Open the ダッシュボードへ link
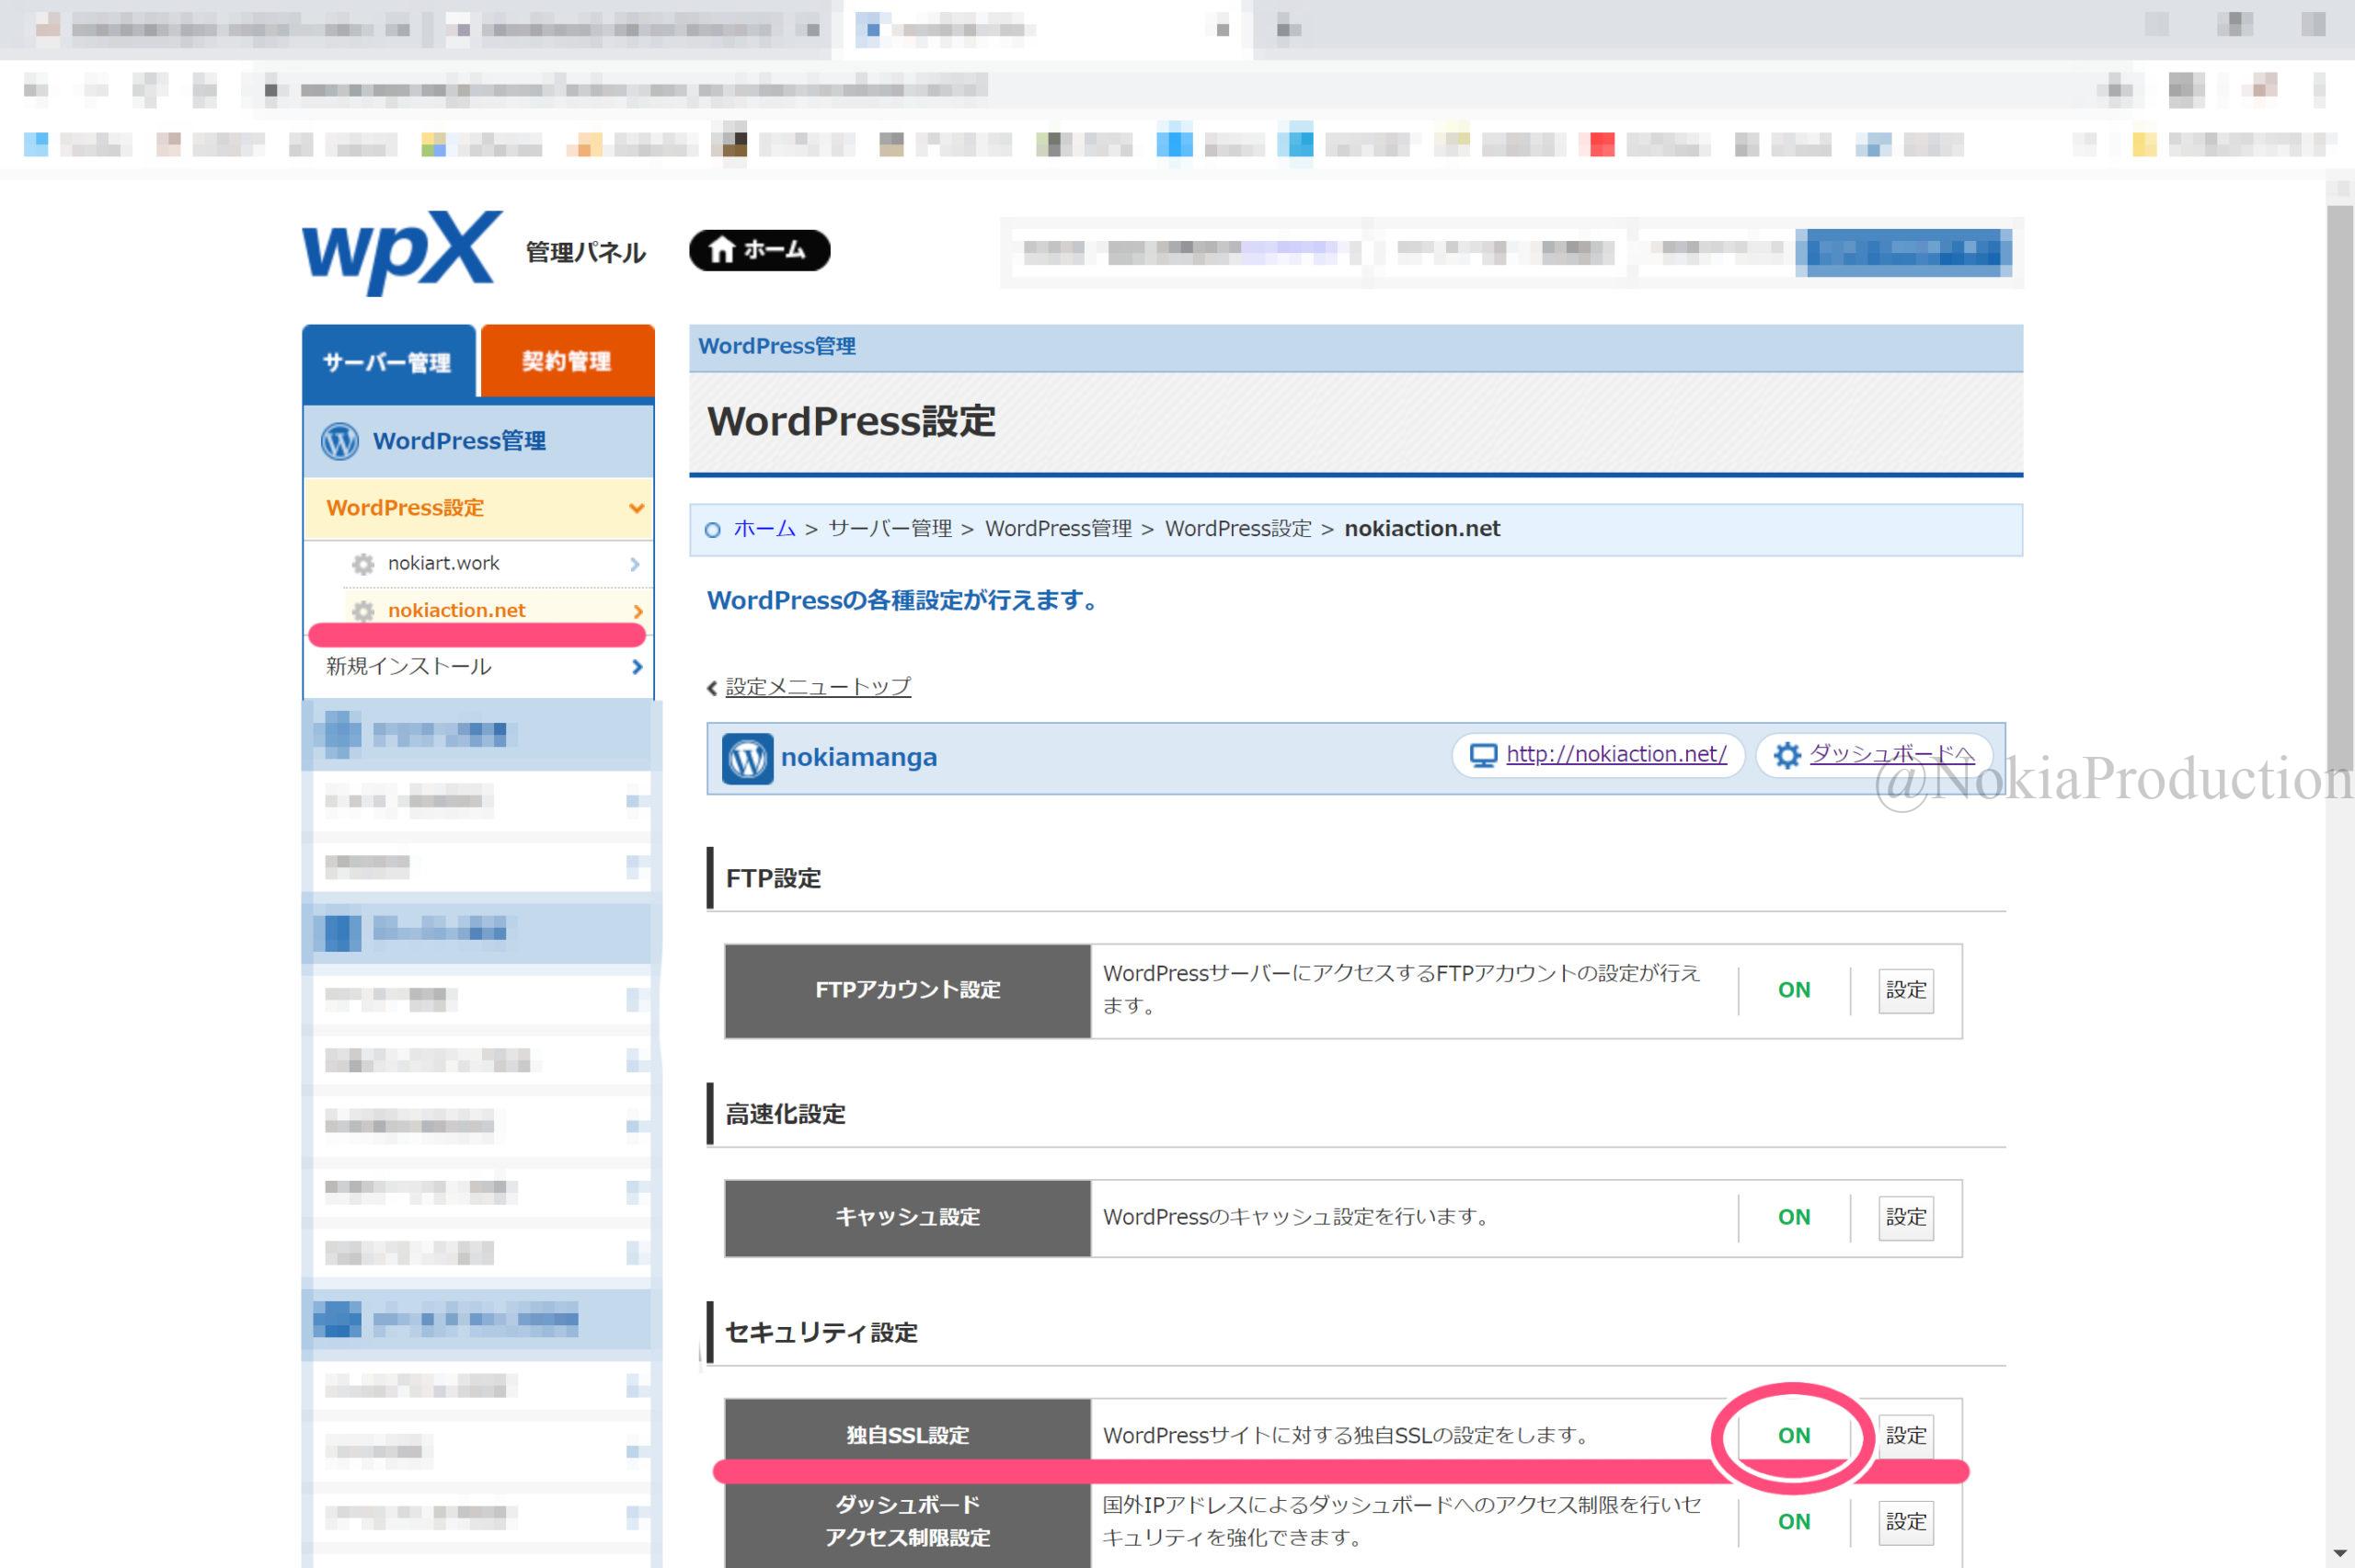This screenshot has width=2355, height=1568. (1891, 754)
